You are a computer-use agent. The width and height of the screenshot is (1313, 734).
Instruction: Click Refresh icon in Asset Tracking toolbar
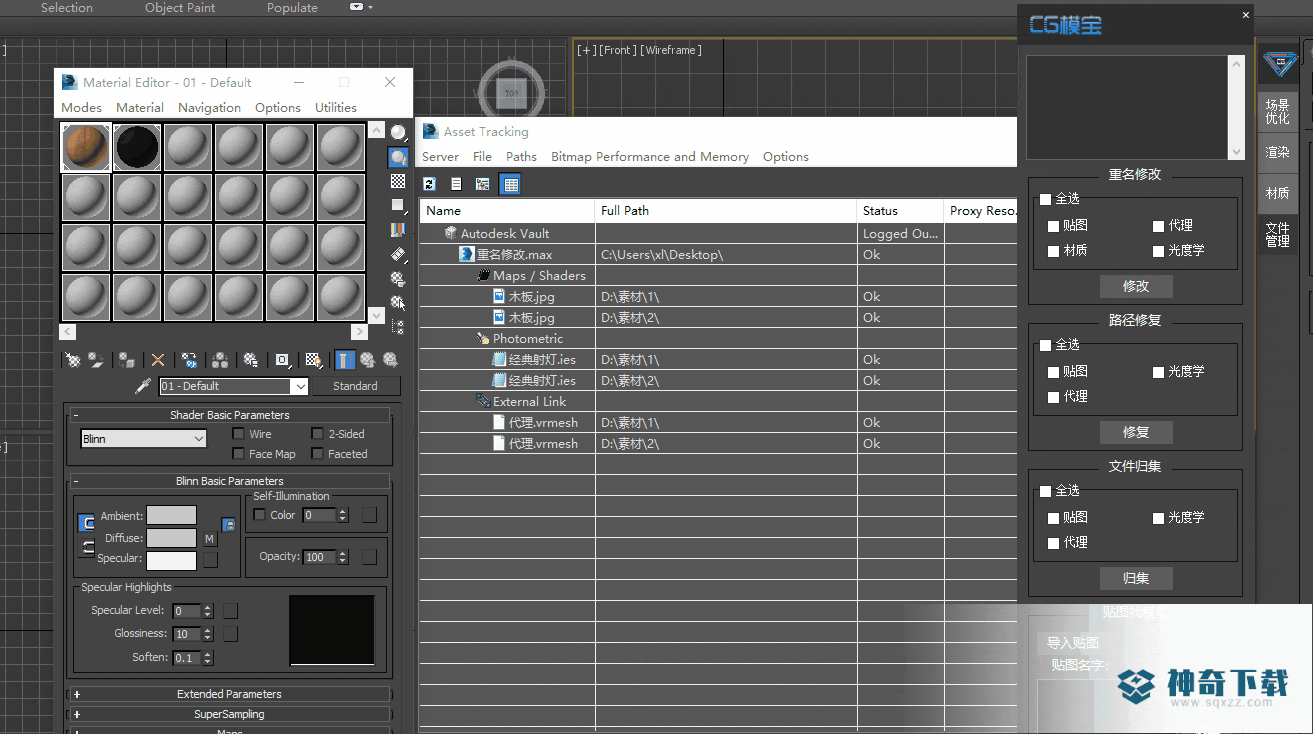pyautogui.click(x=430, y=184)
